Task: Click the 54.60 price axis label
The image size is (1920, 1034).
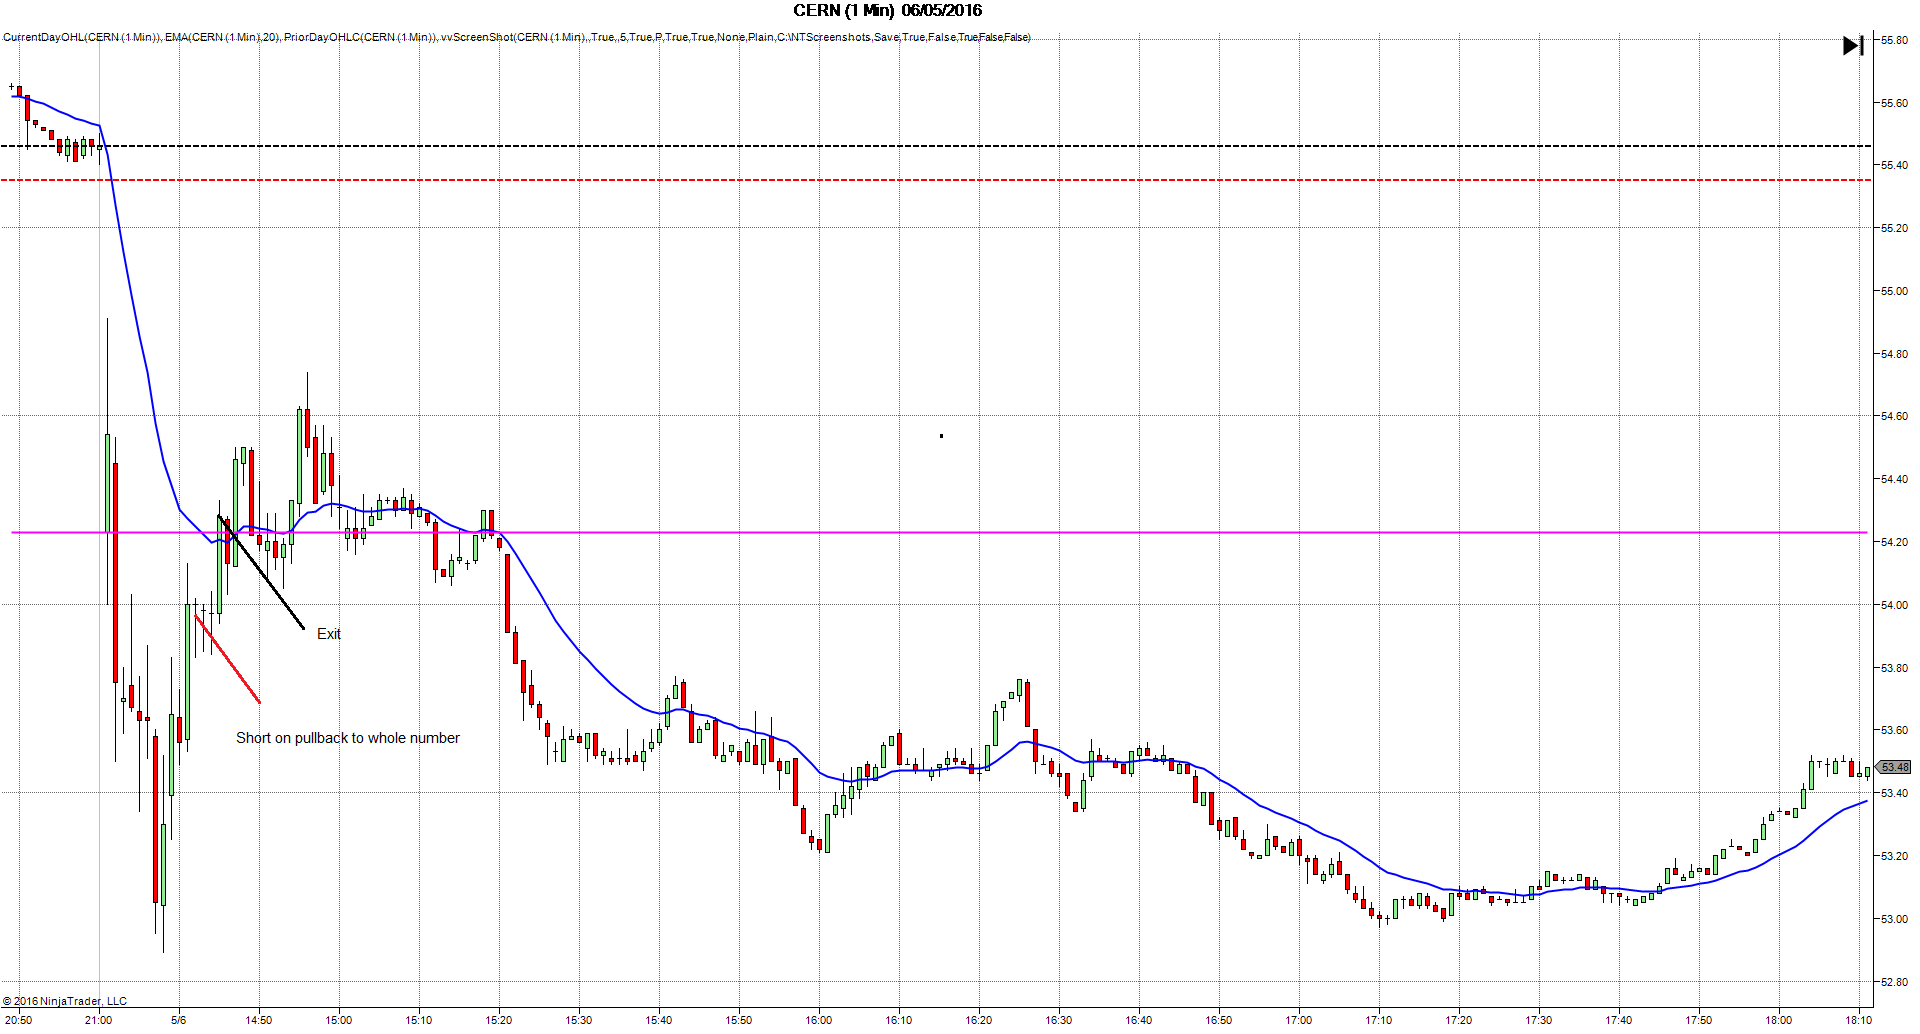Action: point(1894,416)
